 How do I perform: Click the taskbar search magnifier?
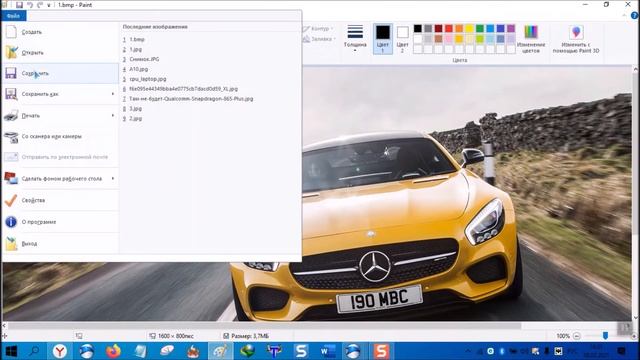click(x=35, y=351)
